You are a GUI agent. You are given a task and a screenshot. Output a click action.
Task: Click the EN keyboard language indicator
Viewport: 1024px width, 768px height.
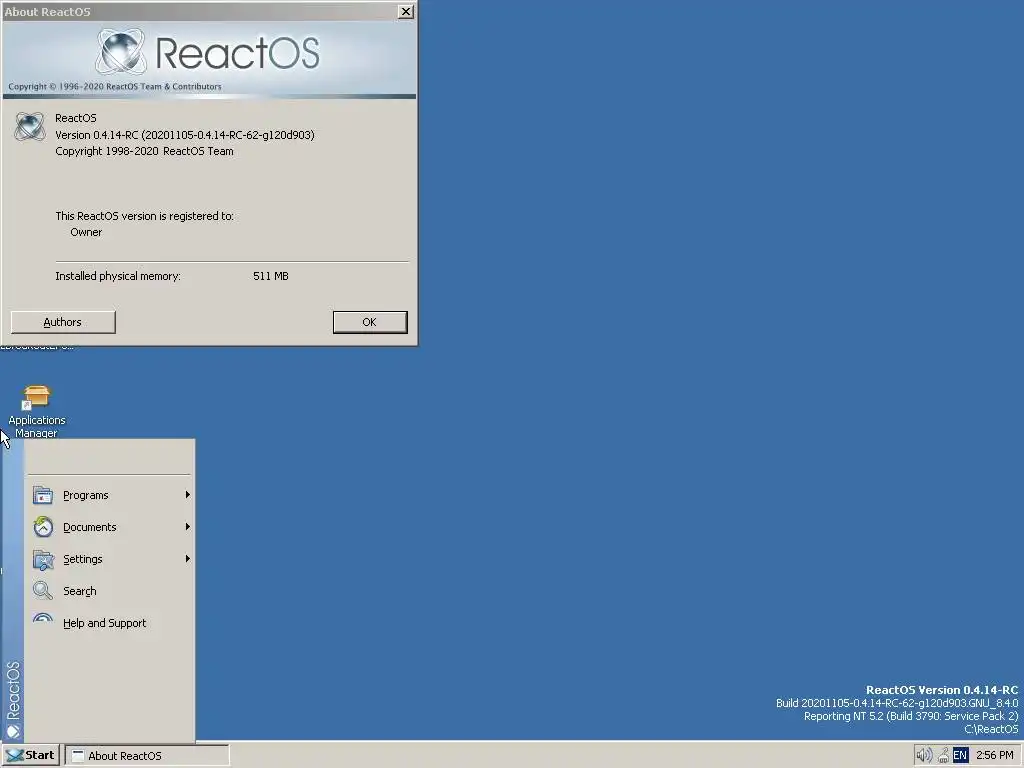tap(960, 756)
